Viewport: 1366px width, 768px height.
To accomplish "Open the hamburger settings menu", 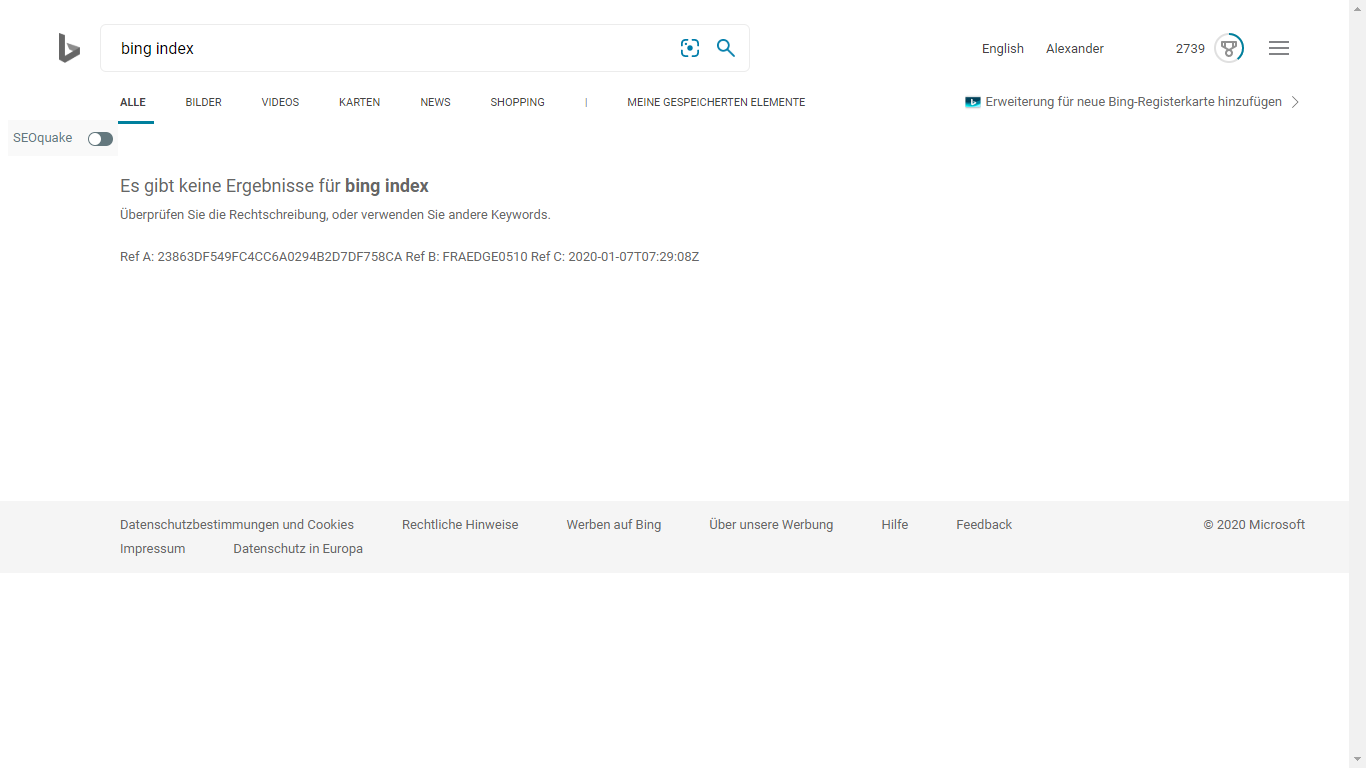I will click(1279, 48).
